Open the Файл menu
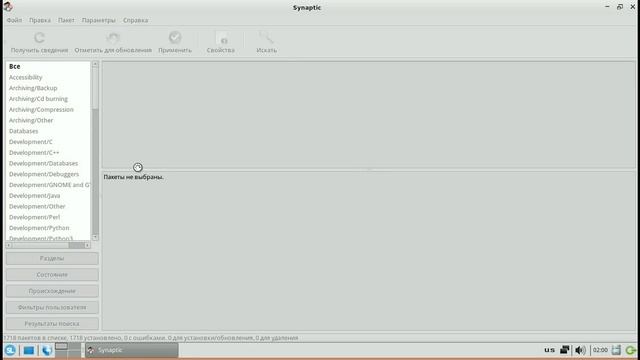The width and height of the screenshot is (640, 360). coord(14,20)
